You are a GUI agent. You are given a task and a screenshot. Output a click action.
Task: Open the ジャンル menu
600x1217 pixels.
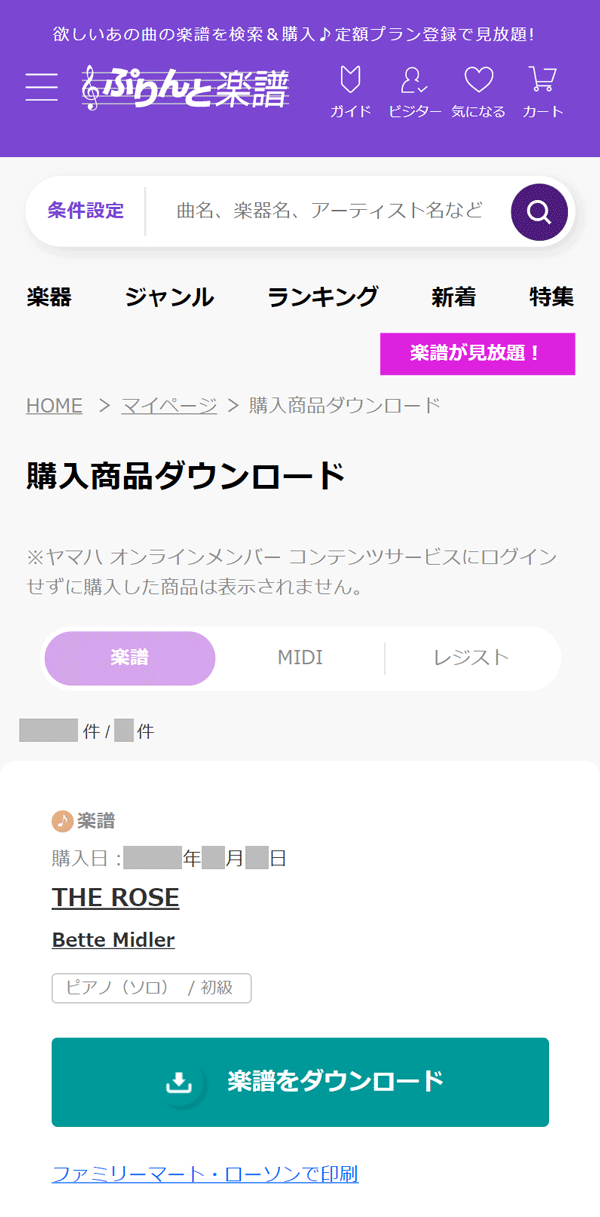(x=169, y=297)
